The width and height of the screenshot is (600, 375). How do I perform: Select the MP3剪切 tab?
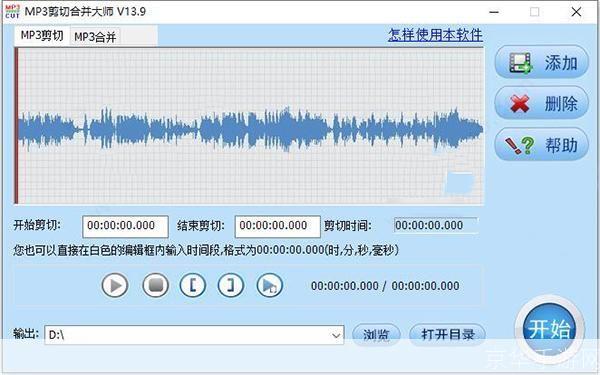tap(42, 36)
